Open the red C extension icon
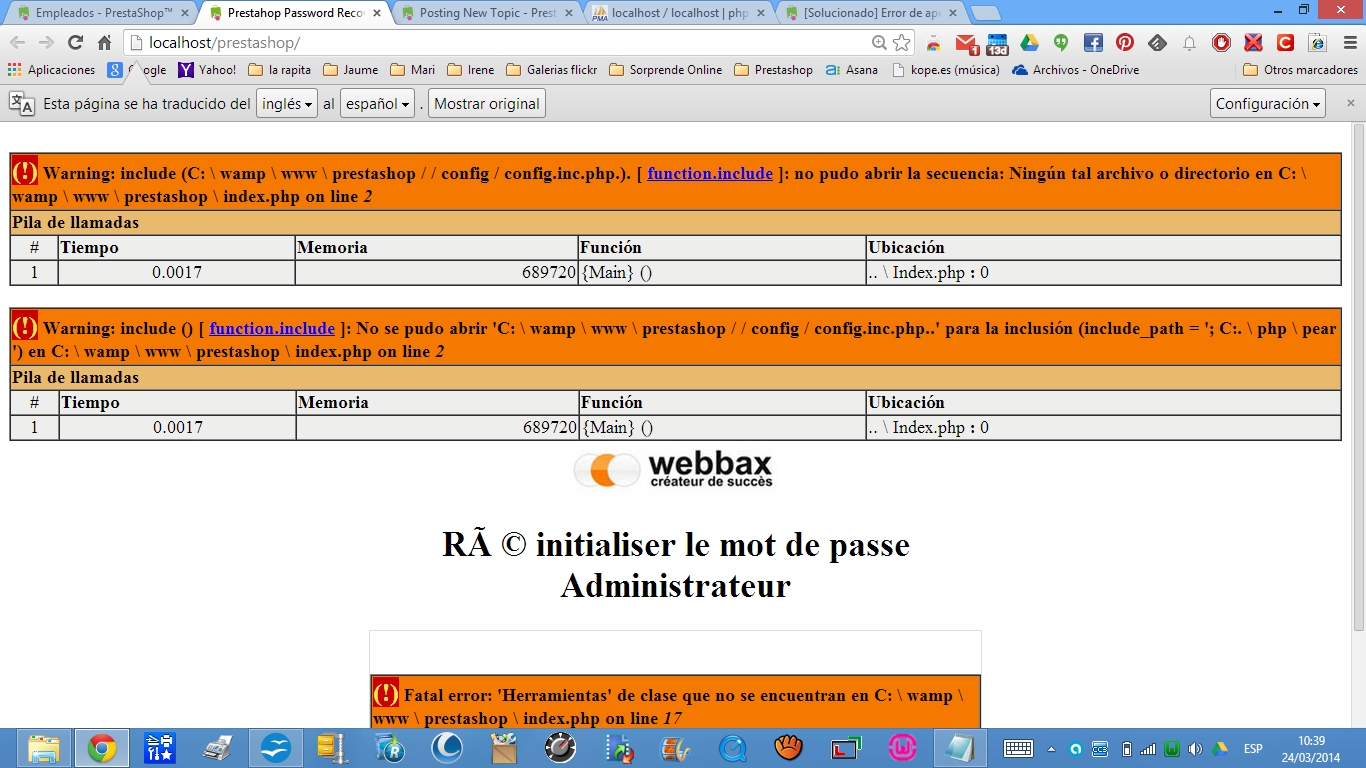 (1285, 43)
